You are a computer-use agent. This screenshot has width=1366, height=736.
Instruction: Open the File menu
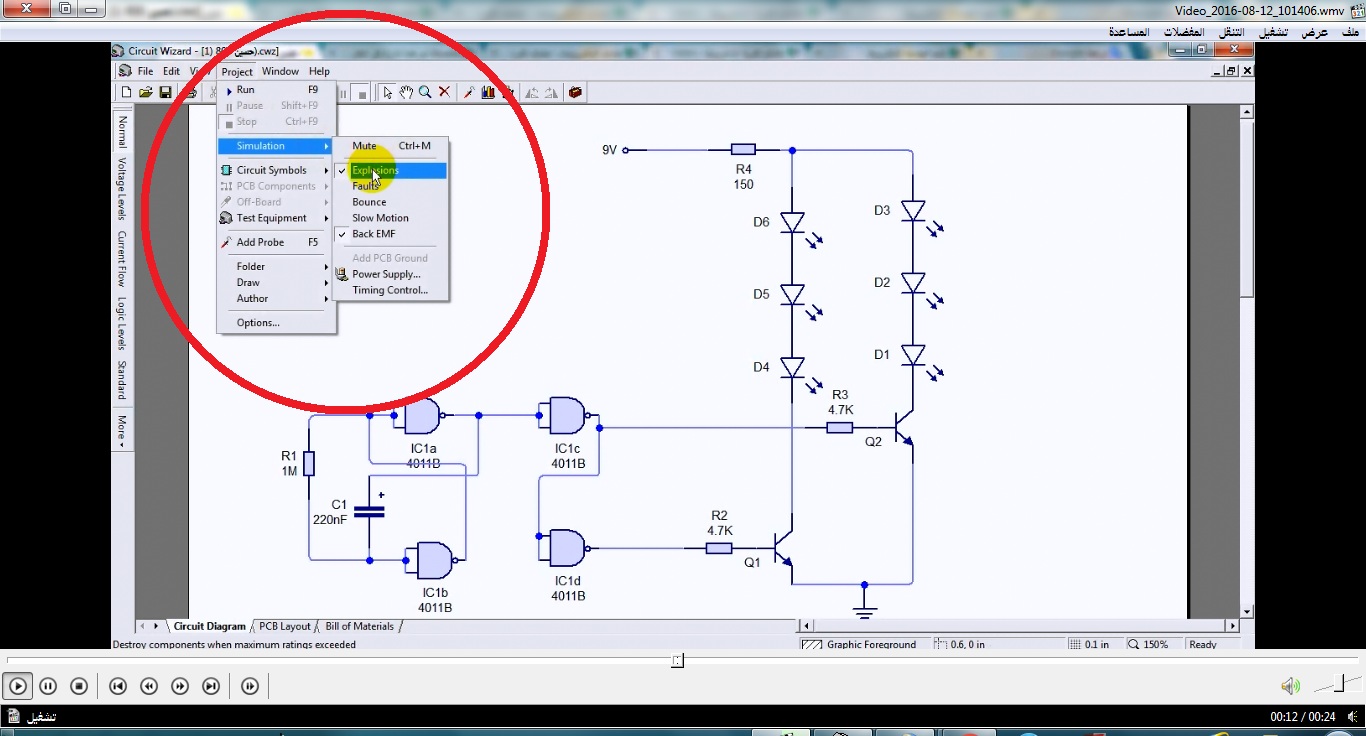pyautogui.click(x=146, y=71)
